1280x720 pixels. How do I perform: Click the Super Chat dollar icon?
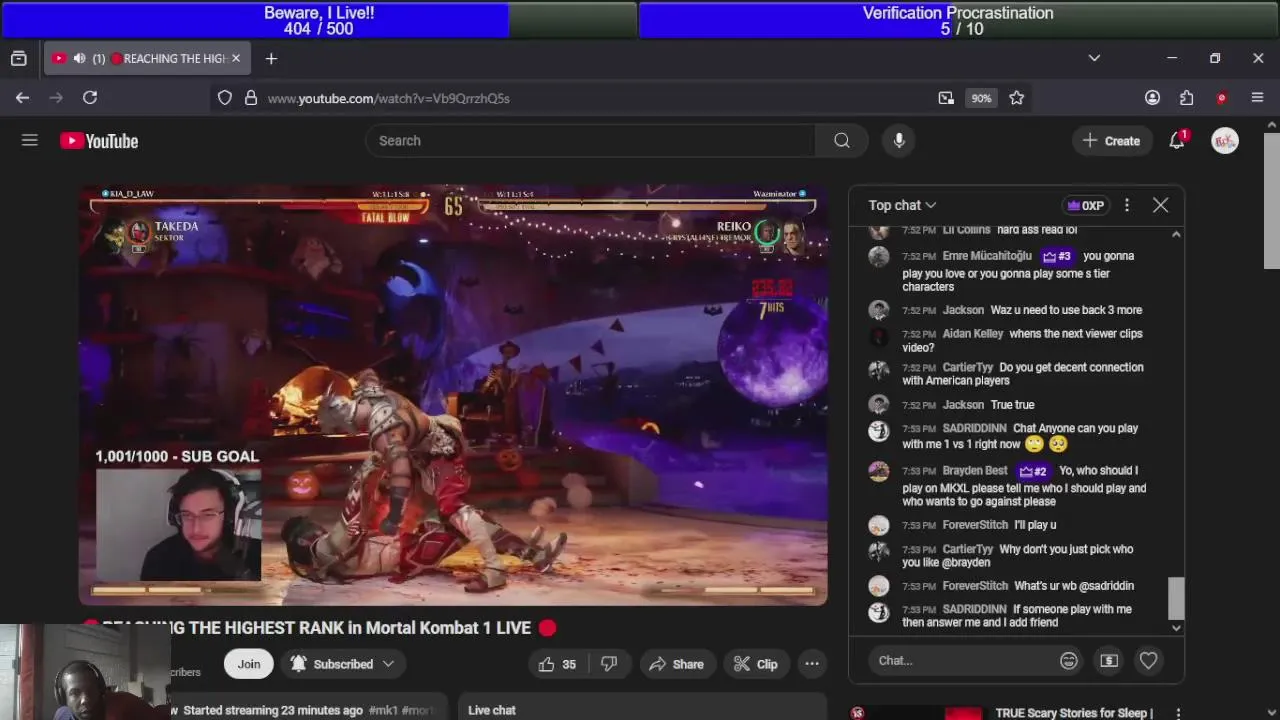1109,661
